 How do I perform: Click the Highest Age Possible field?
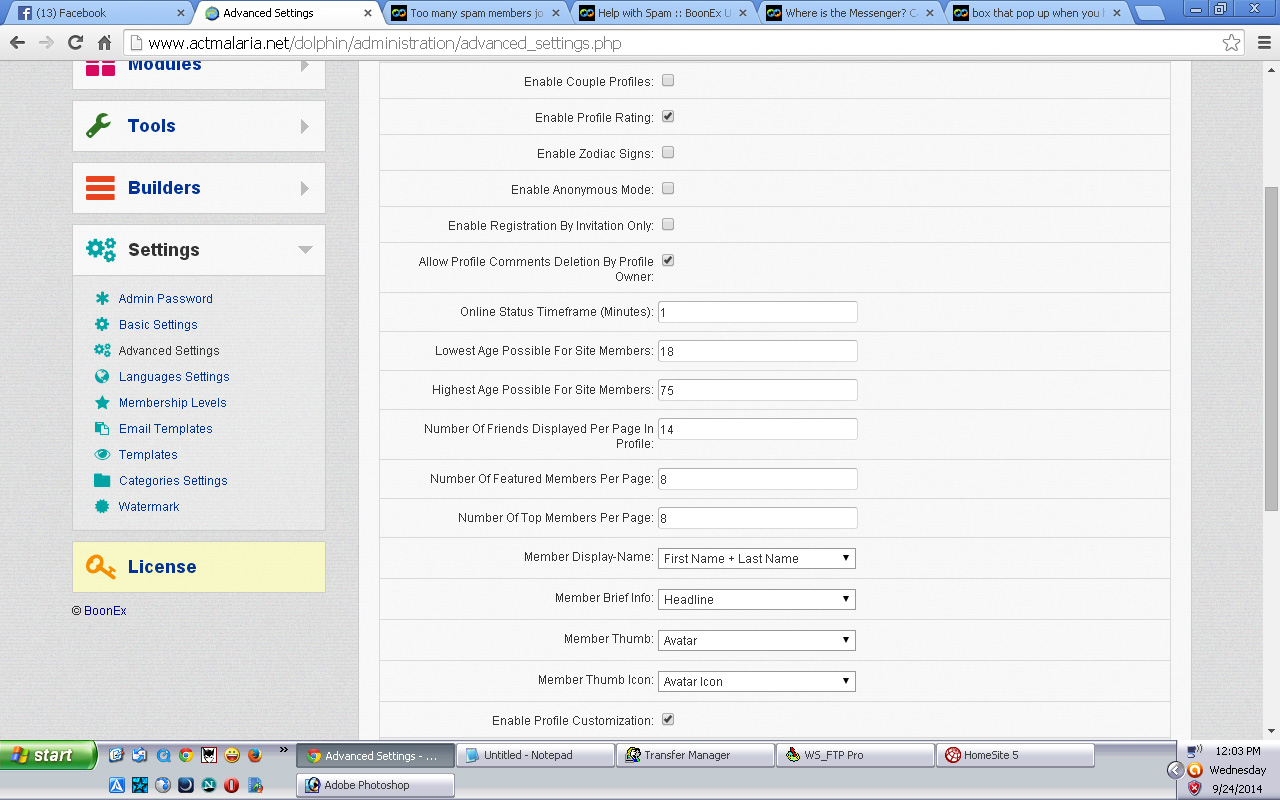pos(757,390)
